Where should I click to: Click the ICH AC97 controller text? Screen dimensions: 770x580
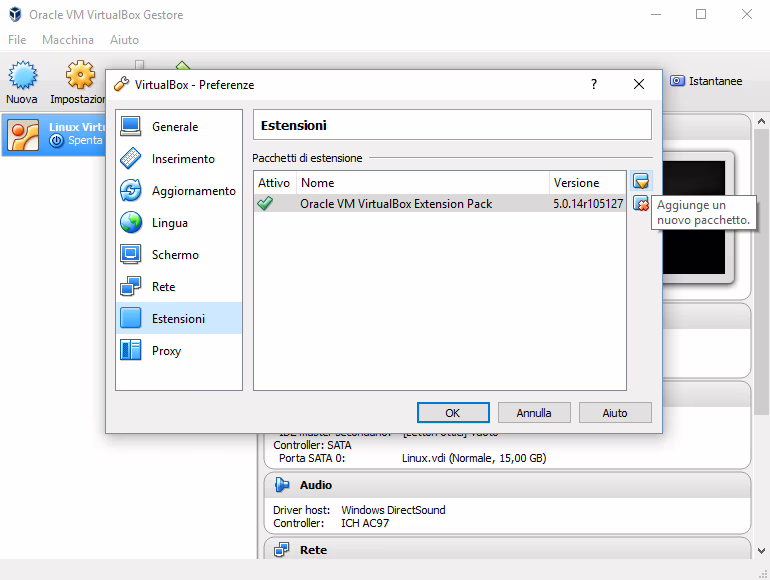pyautogui.click(x=365, y=523)
